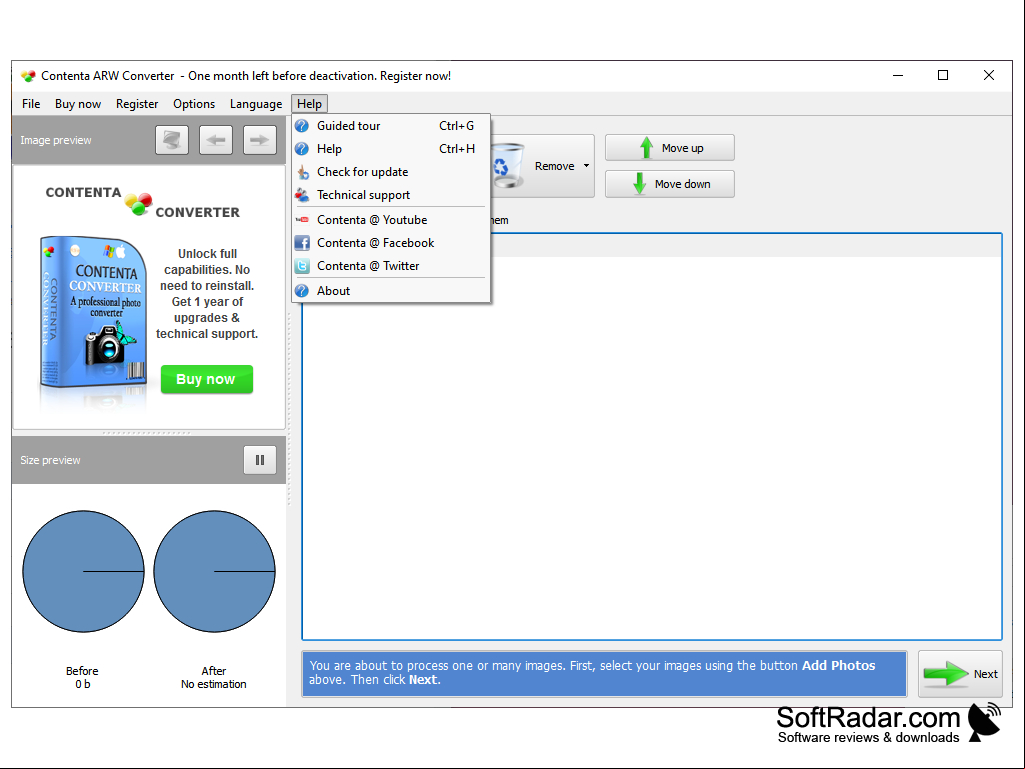Select the Help Ctrl+H menu entry

coord(391,149)
